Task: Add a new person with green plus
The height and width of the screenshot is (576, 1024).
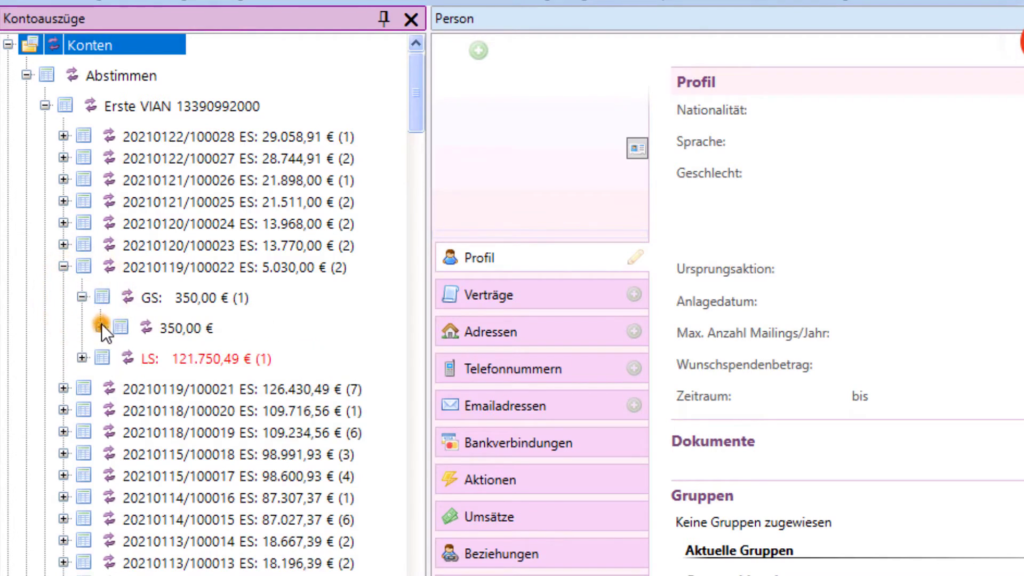Action: click(478, 50)
